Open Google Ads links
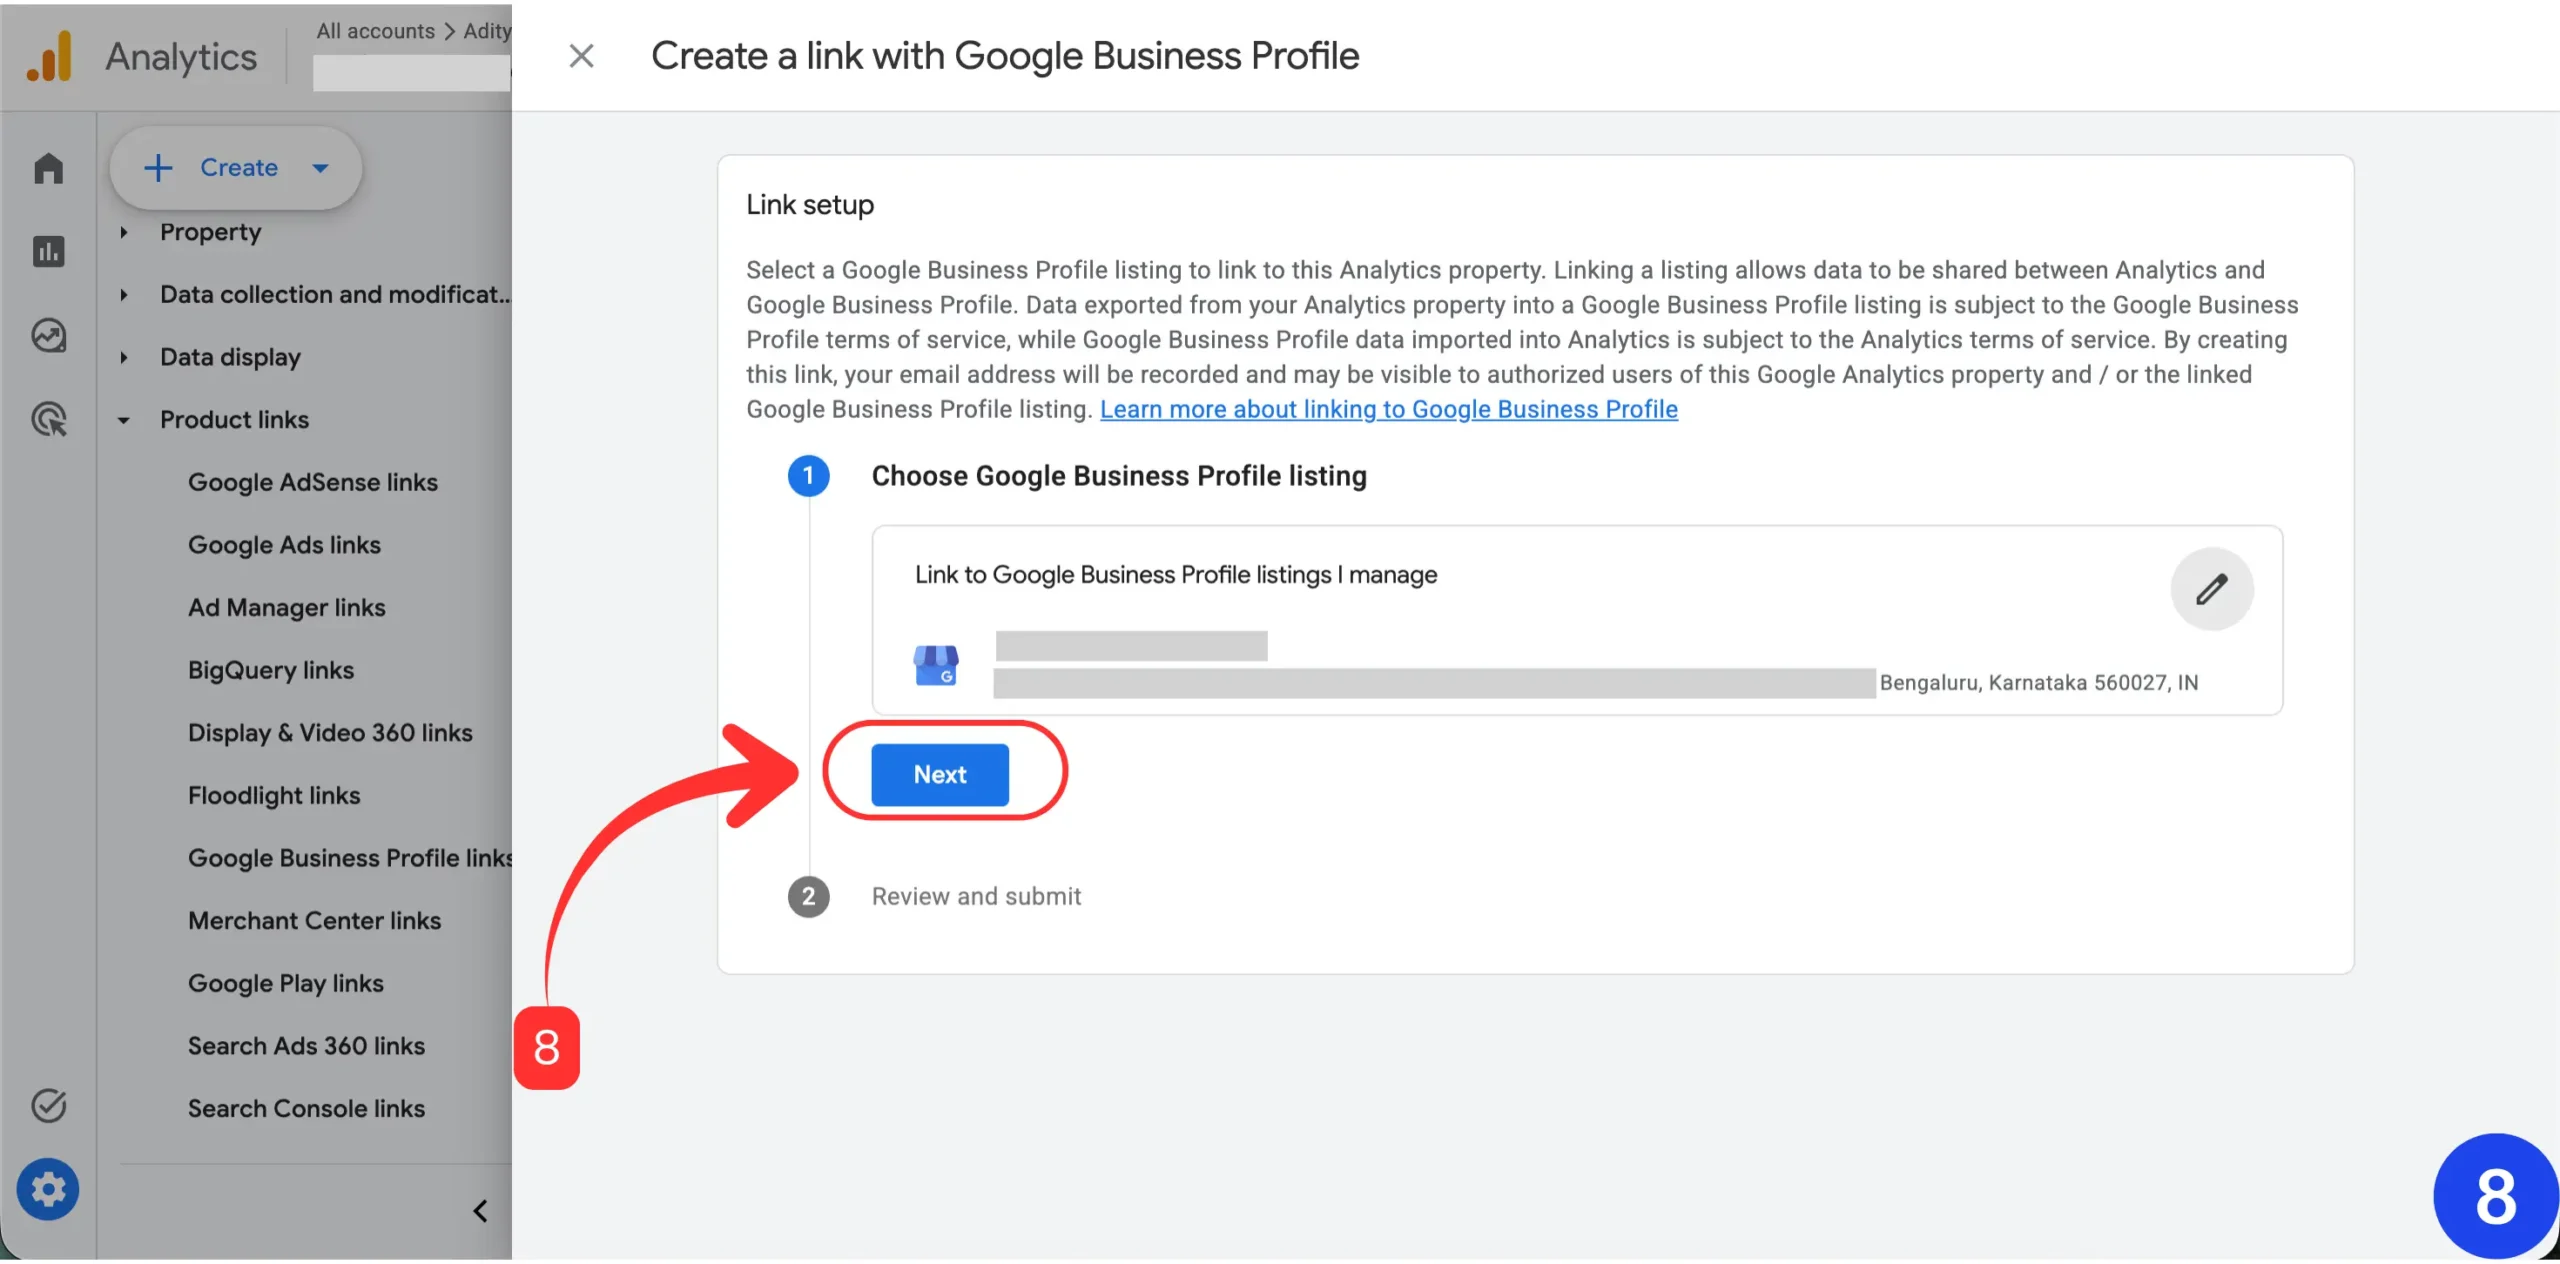The width and height of the screenshot is (2560, 1264). pyautogui.click(x=284, y=545)
